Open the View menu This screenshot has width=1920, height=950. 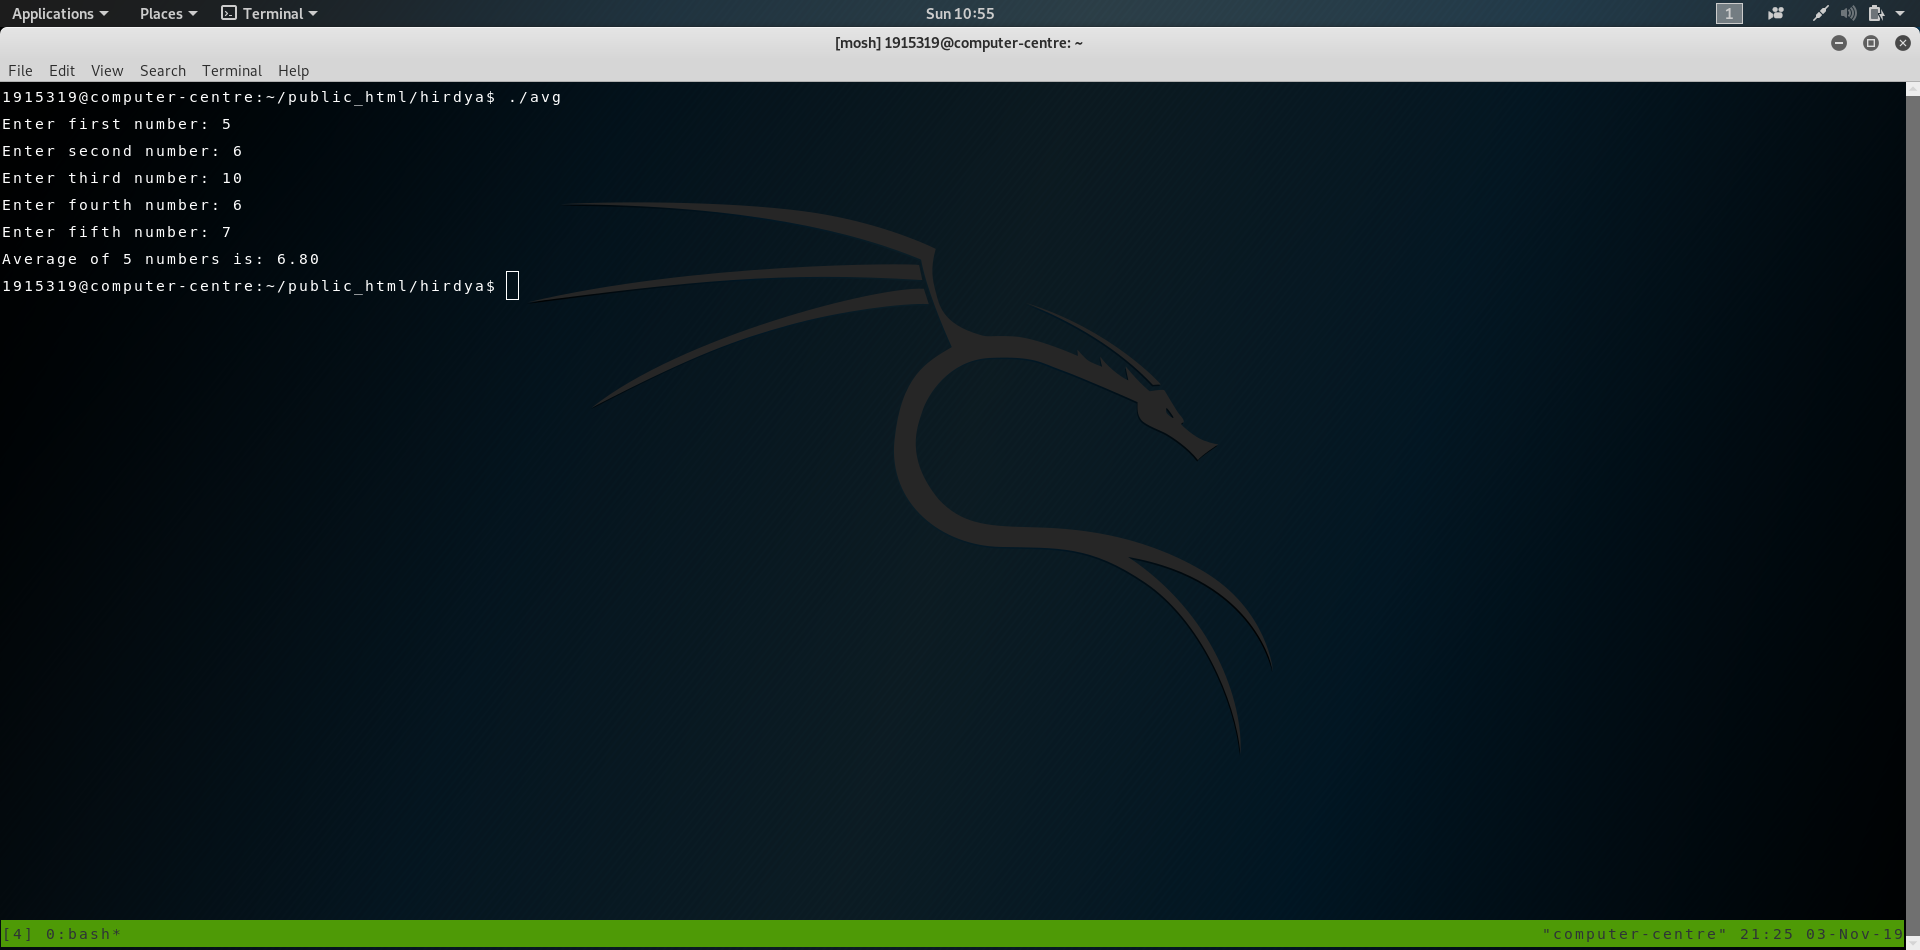pyautogui.click(x=107, y=70)
